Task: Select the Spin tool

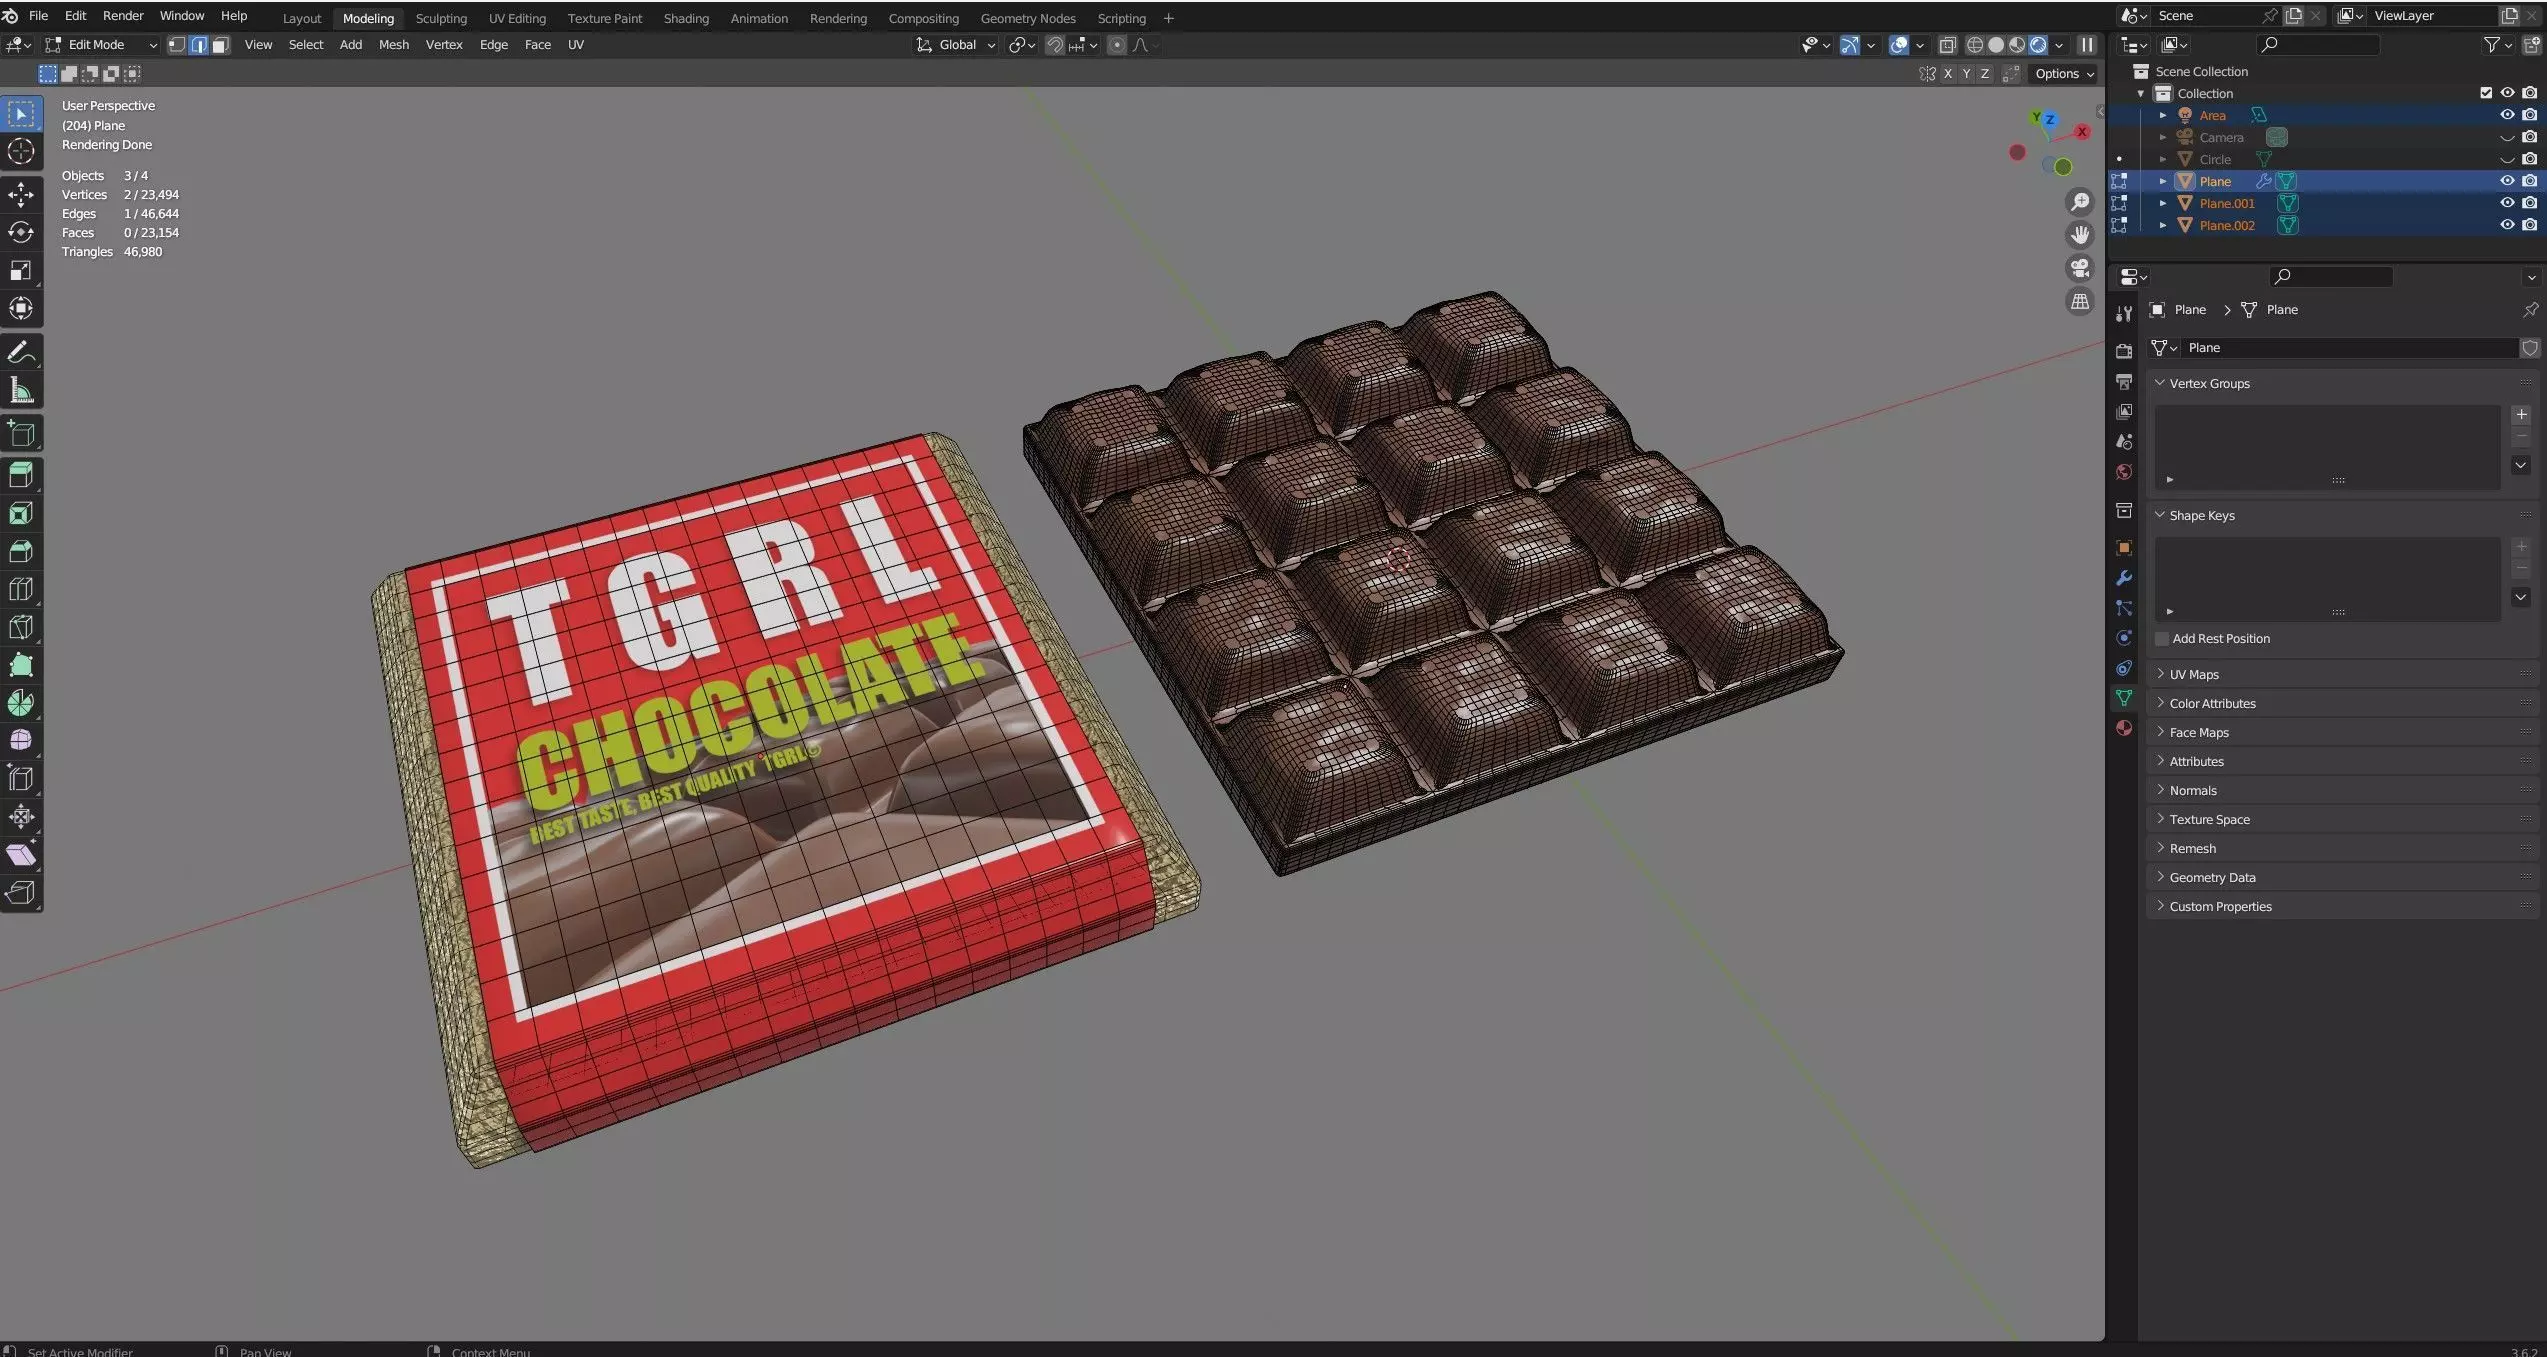Action: (x=21, y=703)
